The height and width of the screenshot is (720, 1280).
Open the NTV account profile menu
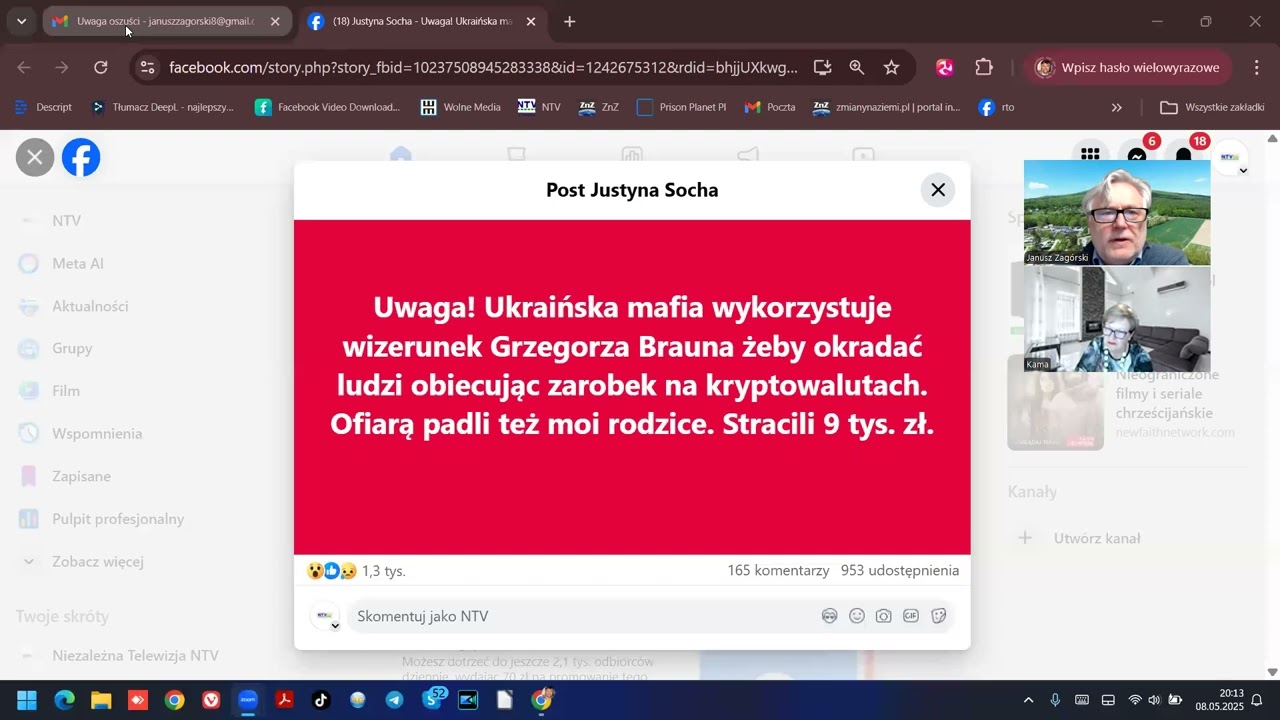pos(1230,157)
